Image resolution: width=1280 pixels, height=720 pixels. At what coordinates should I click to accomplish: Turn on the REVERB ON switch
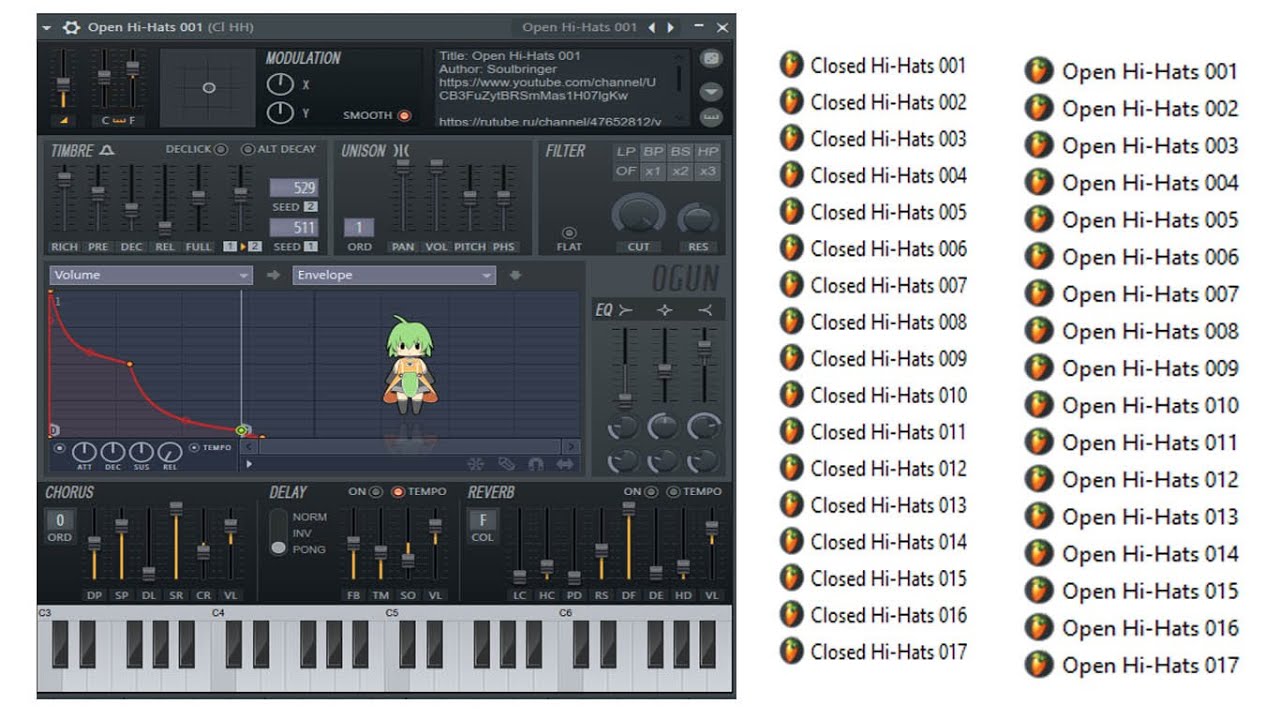(652, 492)
